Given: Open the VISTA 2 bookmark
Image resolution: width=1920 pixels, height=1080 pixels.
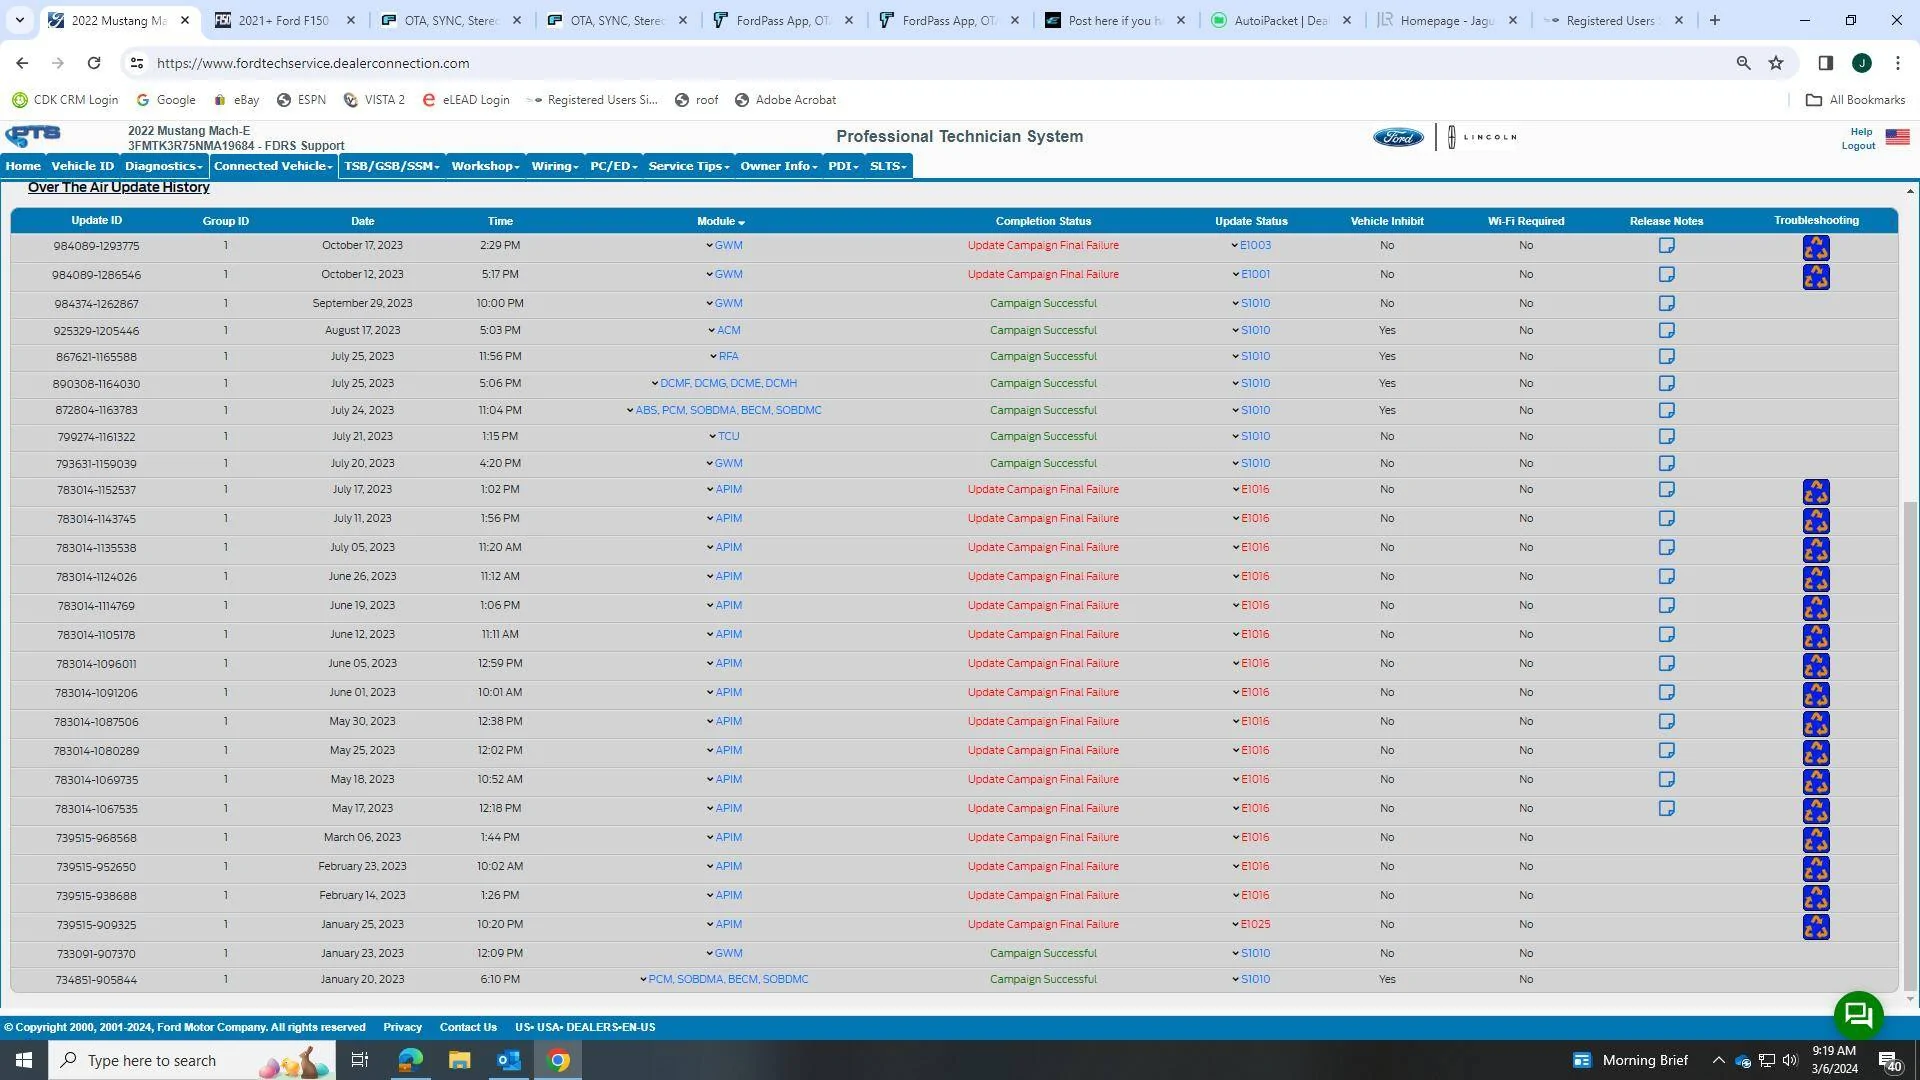Looking at the screenshot, I should point(374,100).
